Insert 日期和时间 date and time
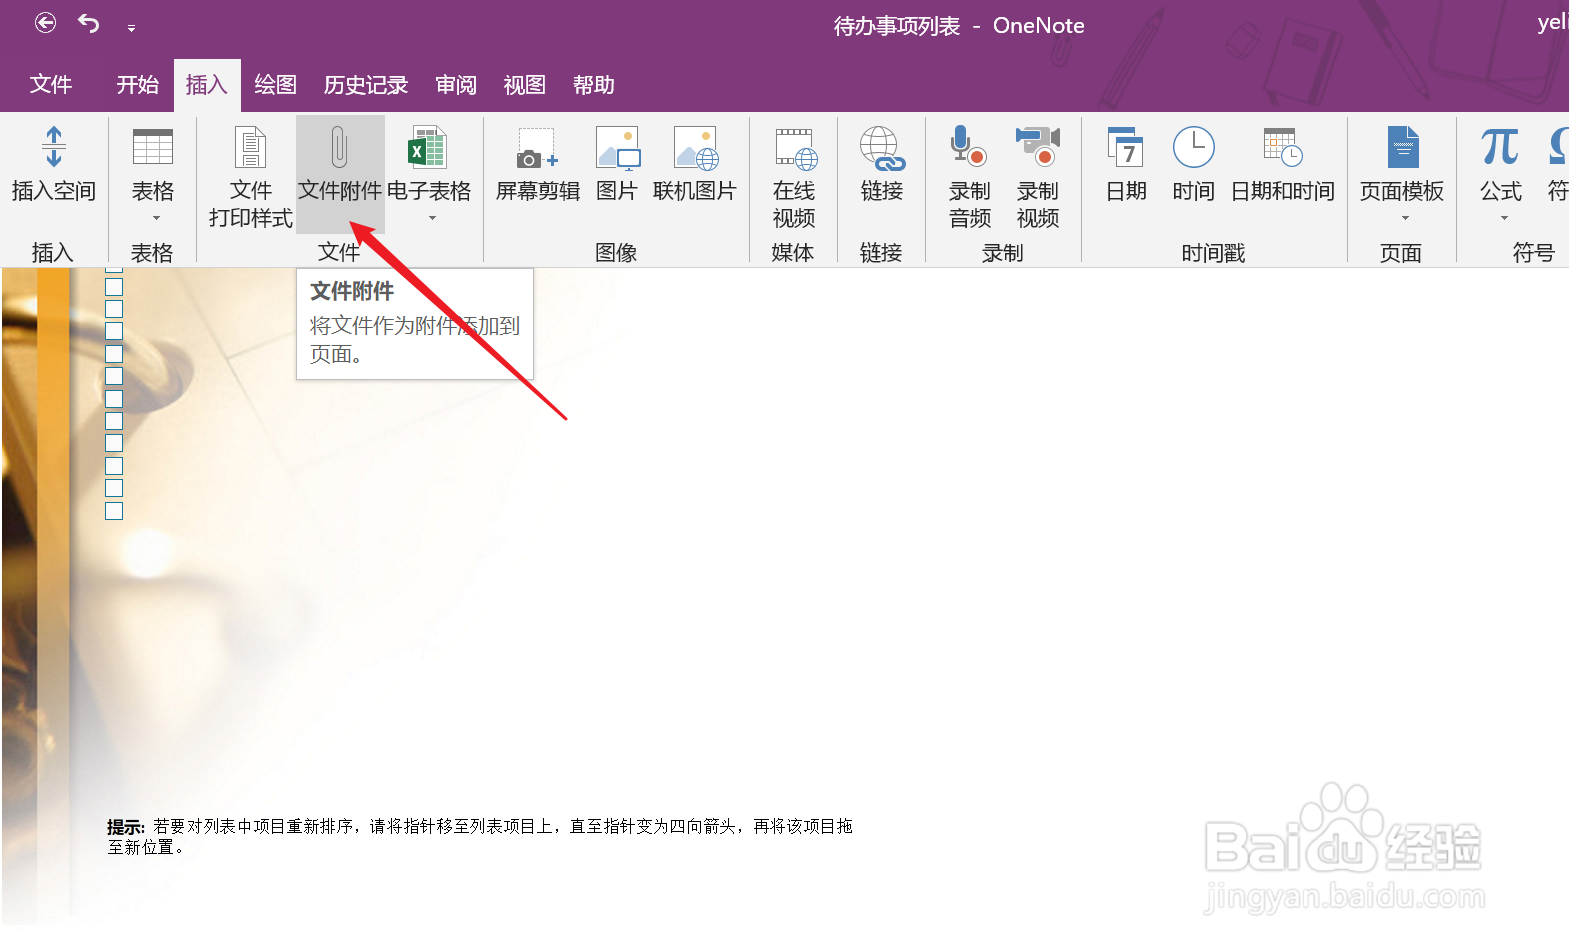The width and height of the screenshot is (1569, 950). tap(1282, 165)
